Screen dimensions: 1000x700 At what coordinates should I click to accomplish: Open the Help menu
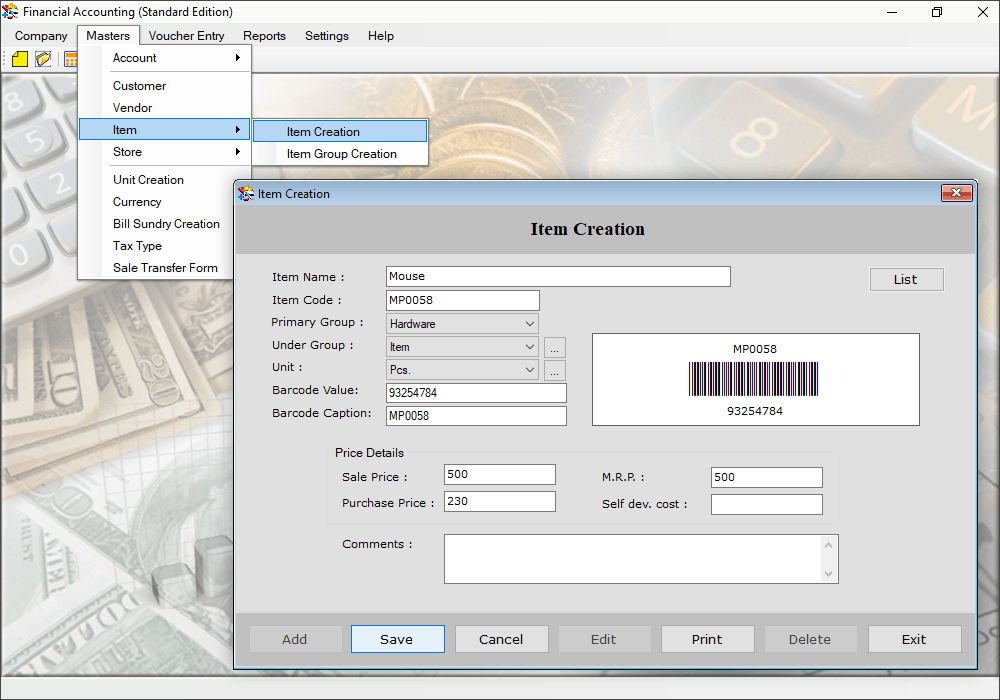coord(381,36)
